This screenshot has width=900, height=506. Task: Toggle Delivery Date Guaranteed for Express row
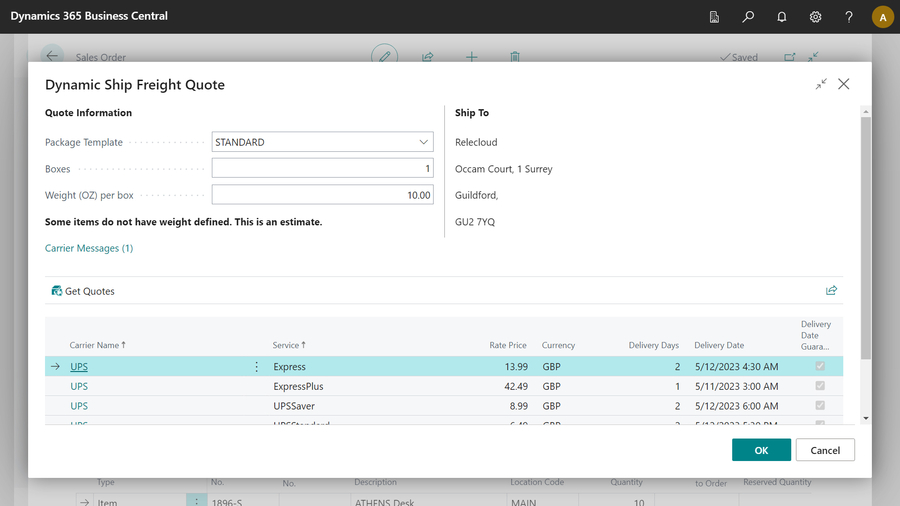(821, 367)
